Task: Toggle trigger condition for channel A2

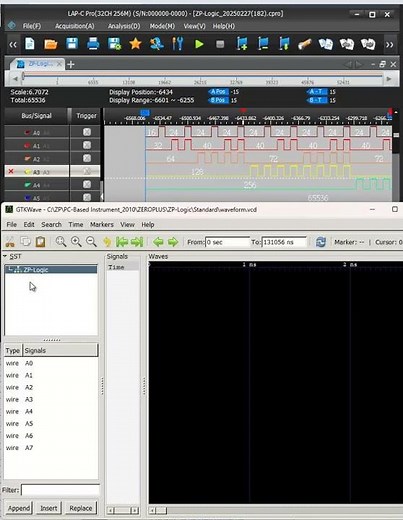Action: [87, 158]
